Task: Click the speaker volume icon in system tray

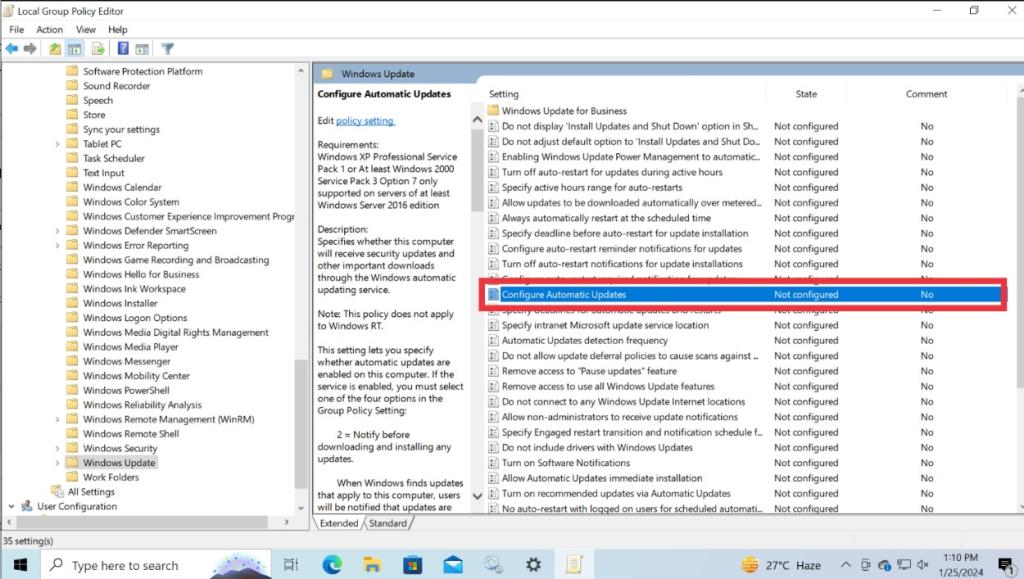Action: [923, 564]
